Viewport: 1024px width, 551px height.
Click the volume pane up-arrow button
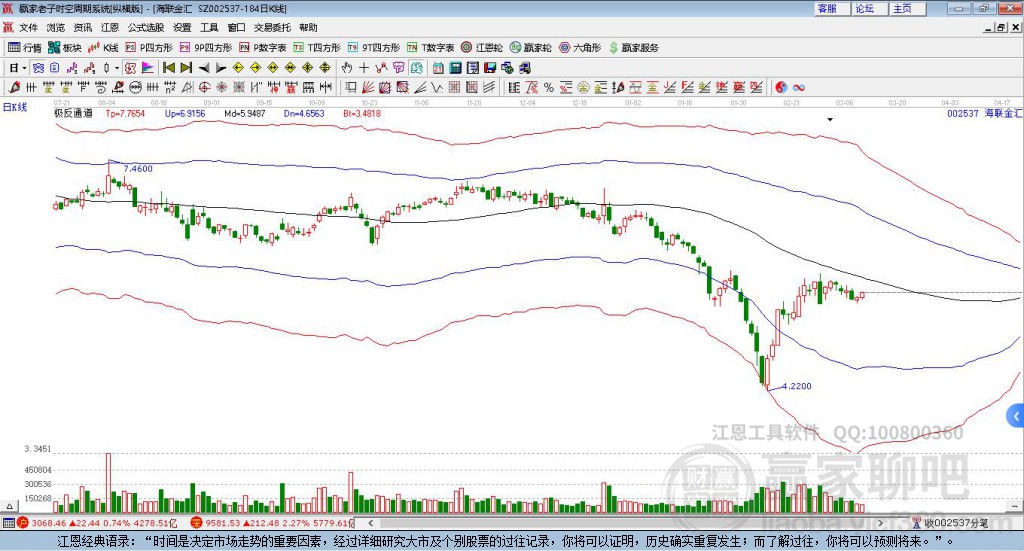tap(9, 506)
